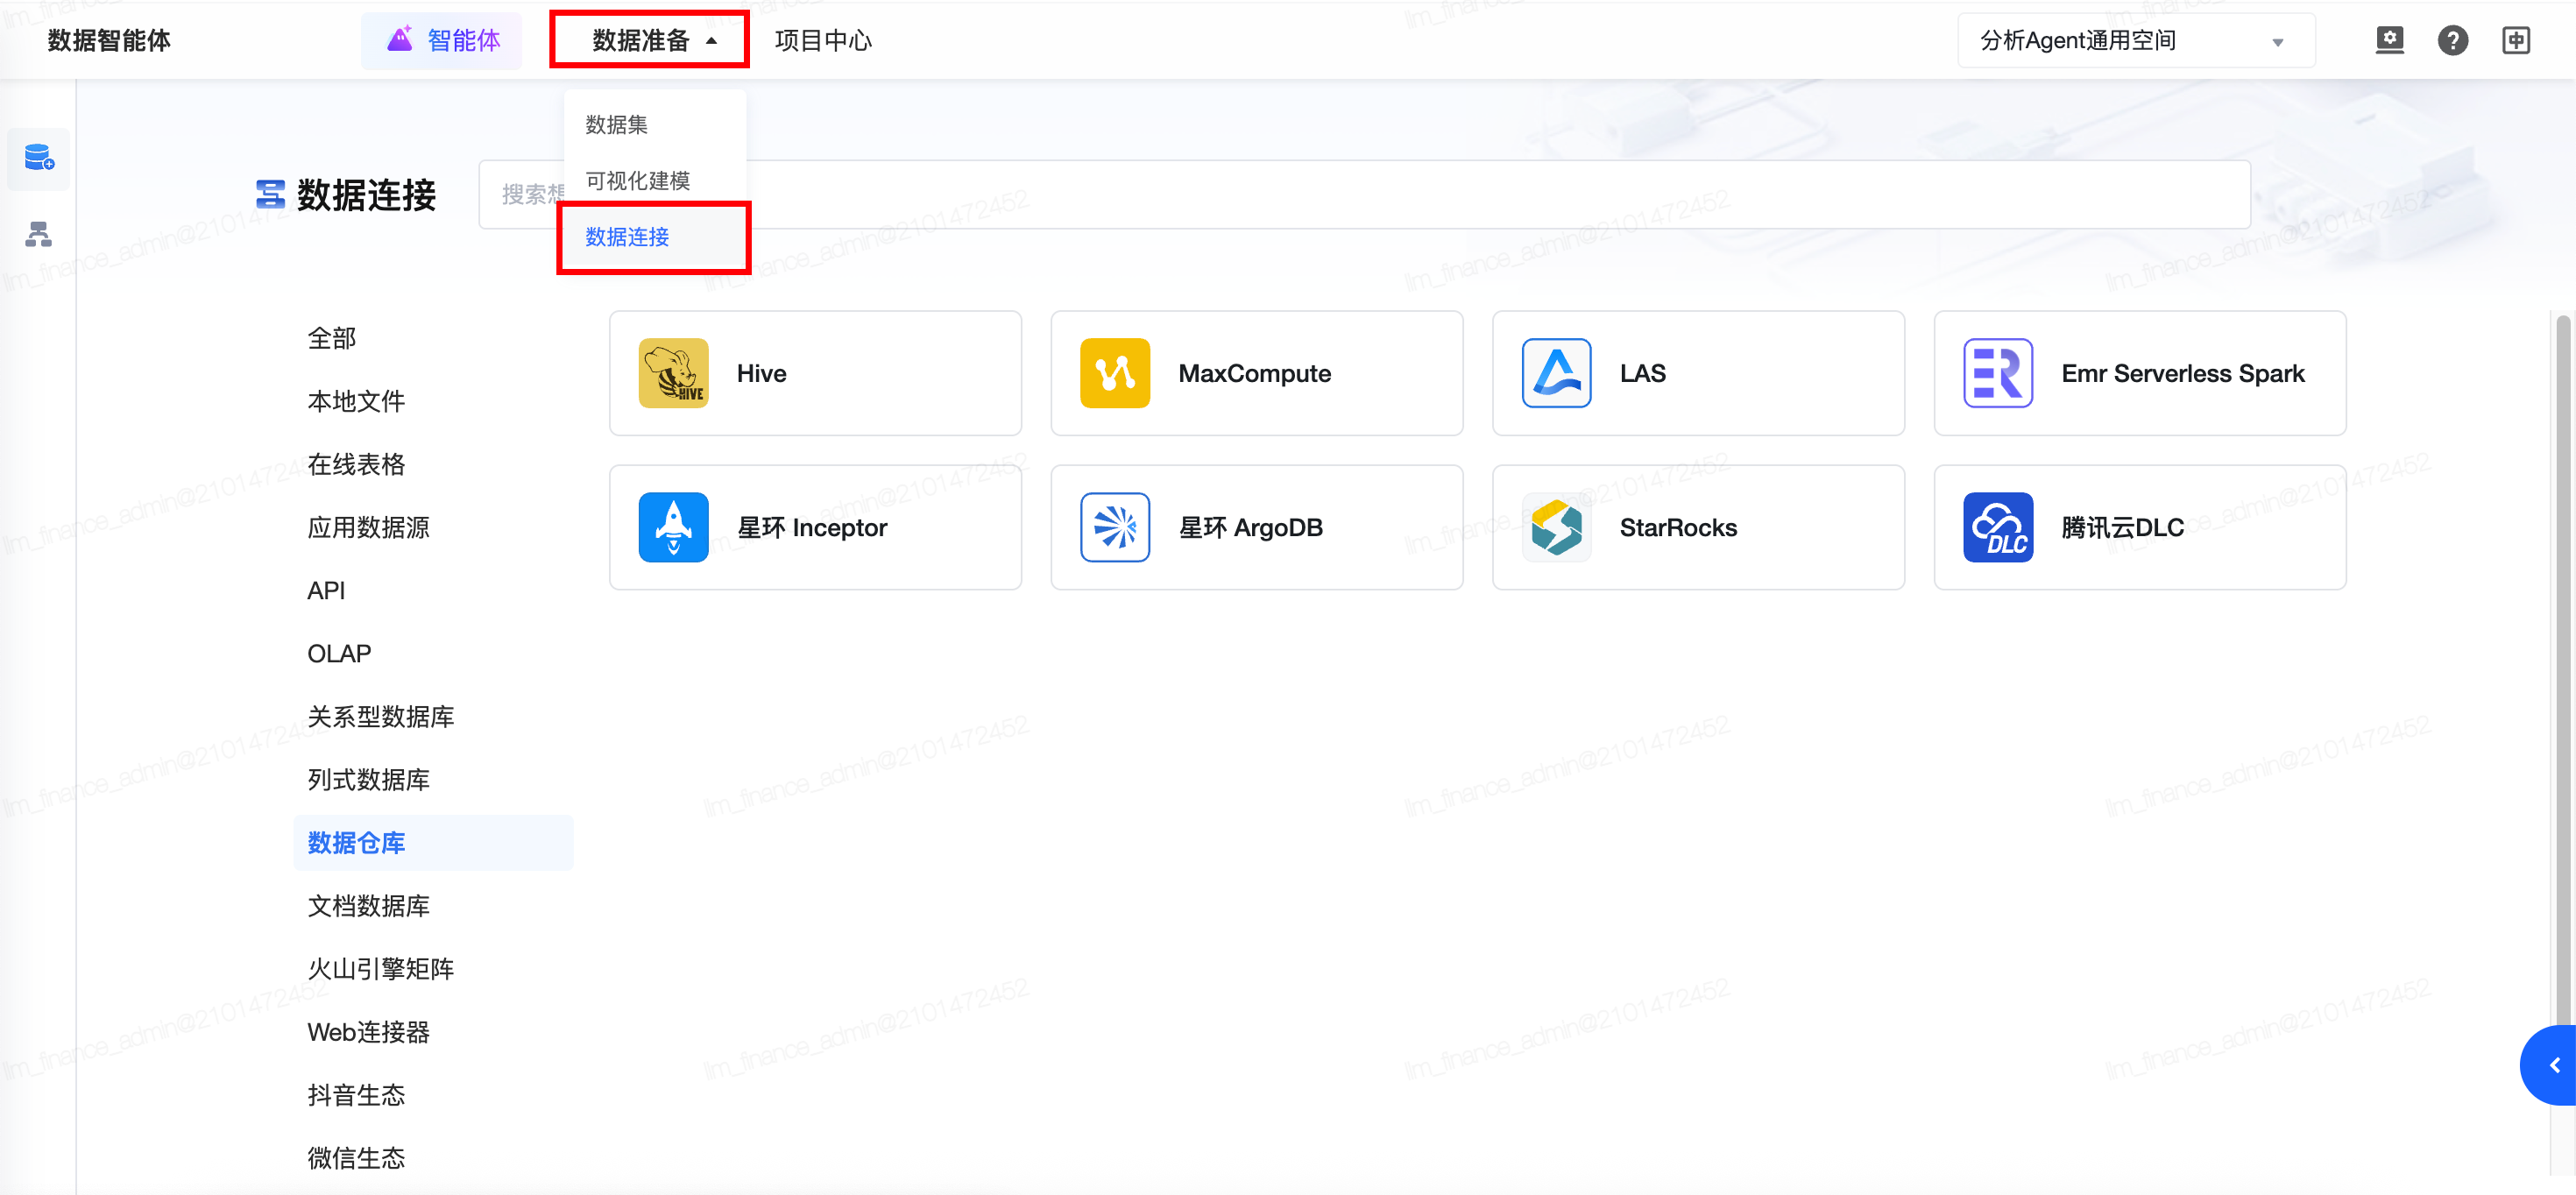Click the MaxCompute yellow logo icon
The width and height of the screenshot is (2576, 1195).
click(x=1115, y=373)
